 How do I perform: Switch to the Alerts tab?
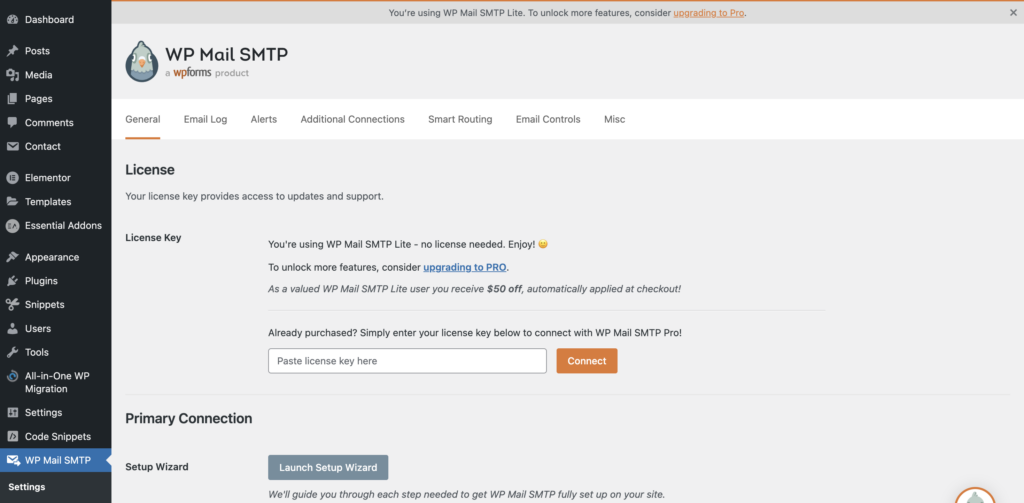point(264,120)
